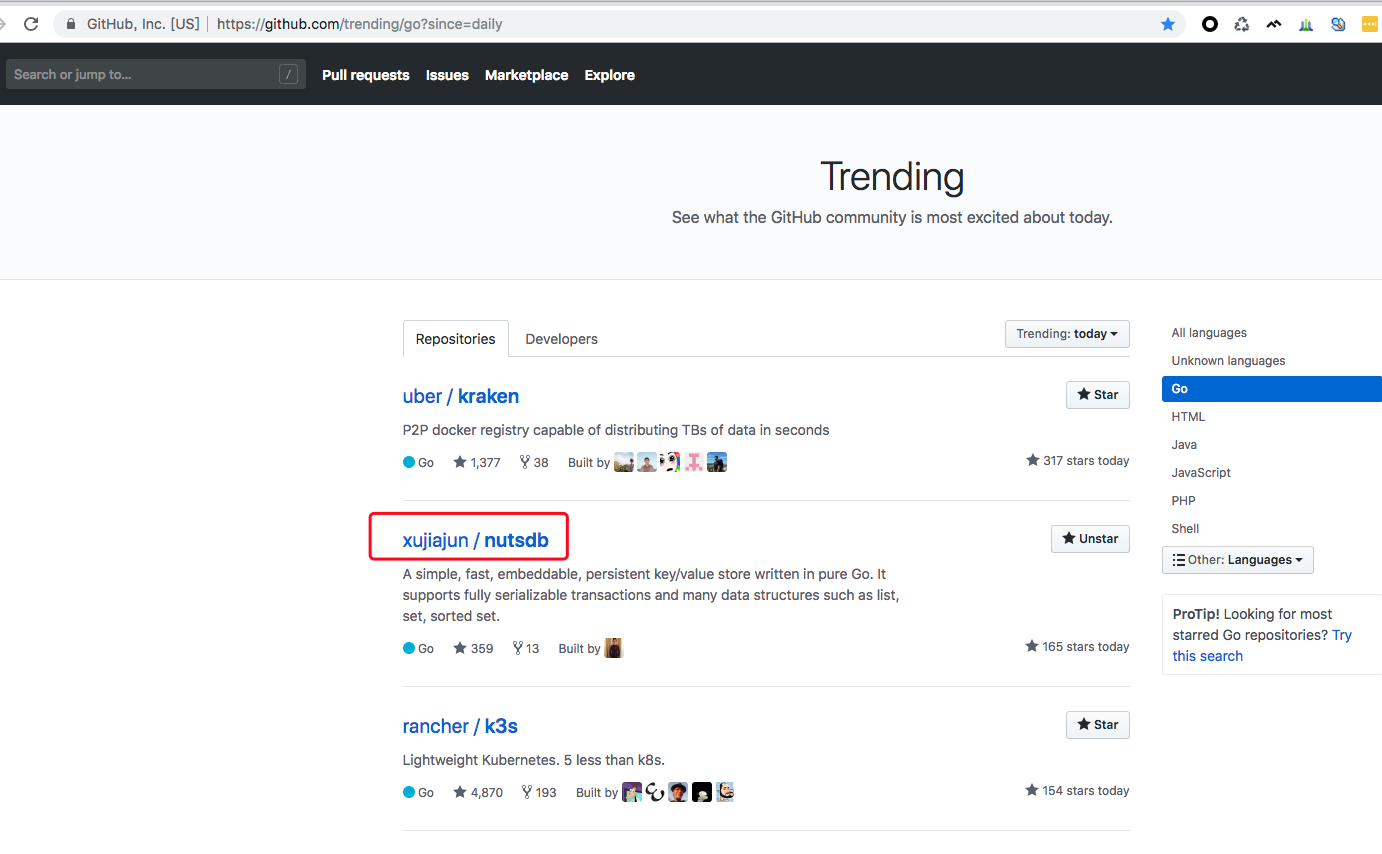Filter trending by HTML

pos(1188,417)
